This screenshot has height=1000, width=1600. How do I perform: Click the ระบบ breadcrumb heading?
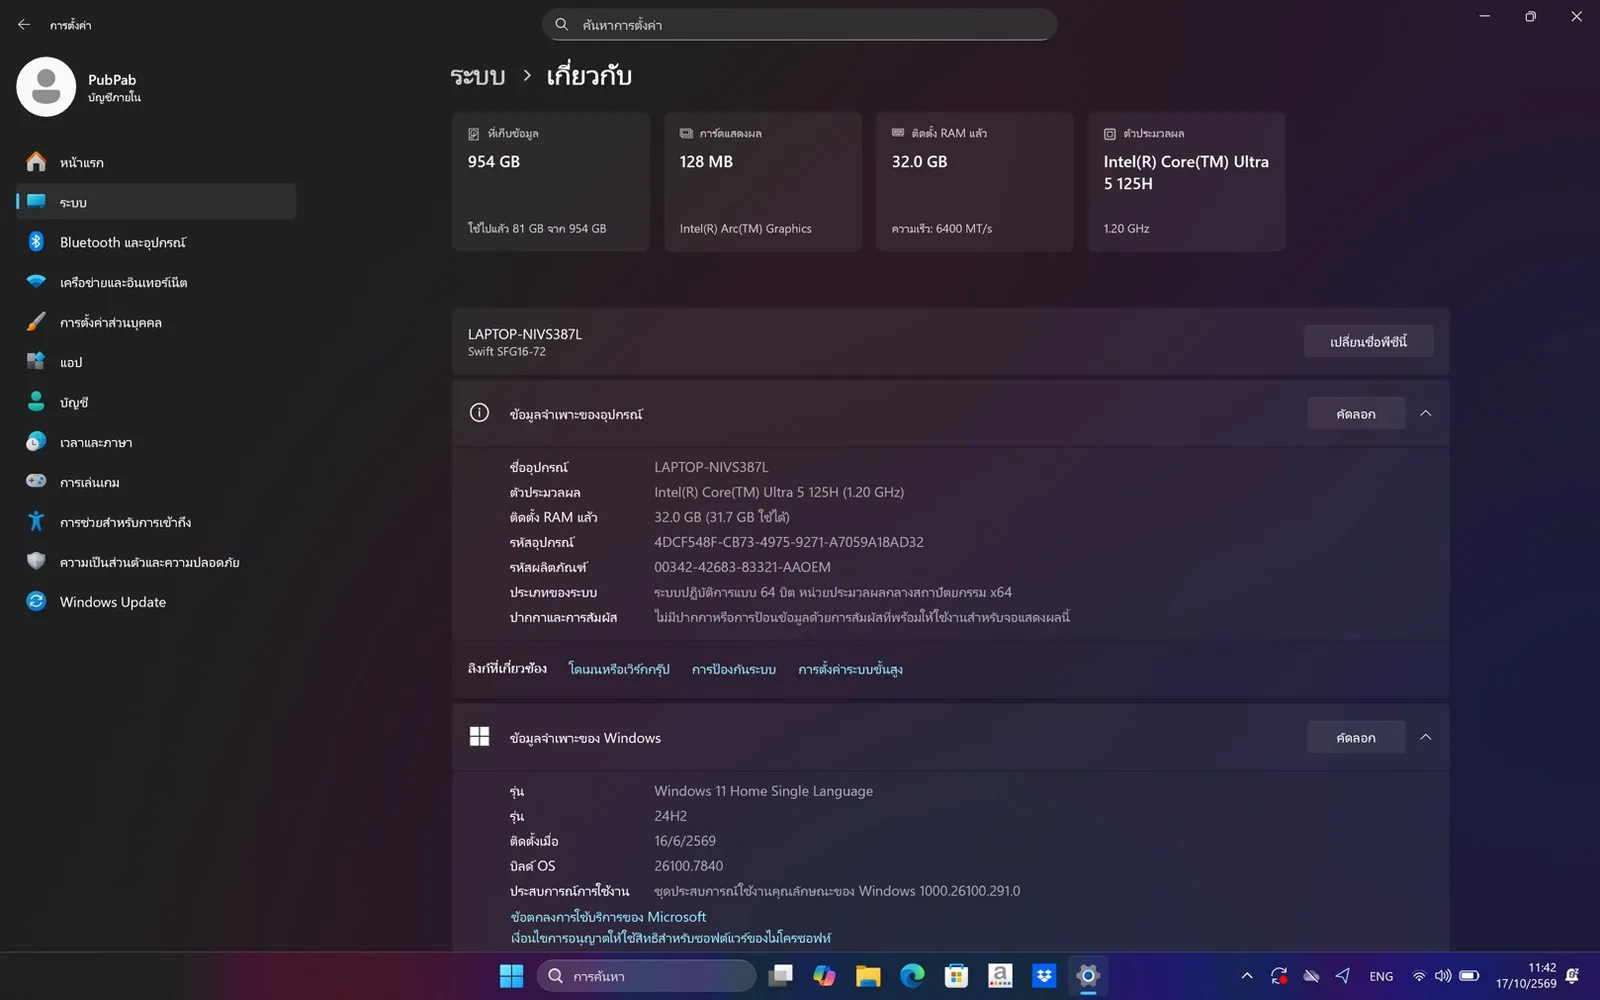click(478, 76)
